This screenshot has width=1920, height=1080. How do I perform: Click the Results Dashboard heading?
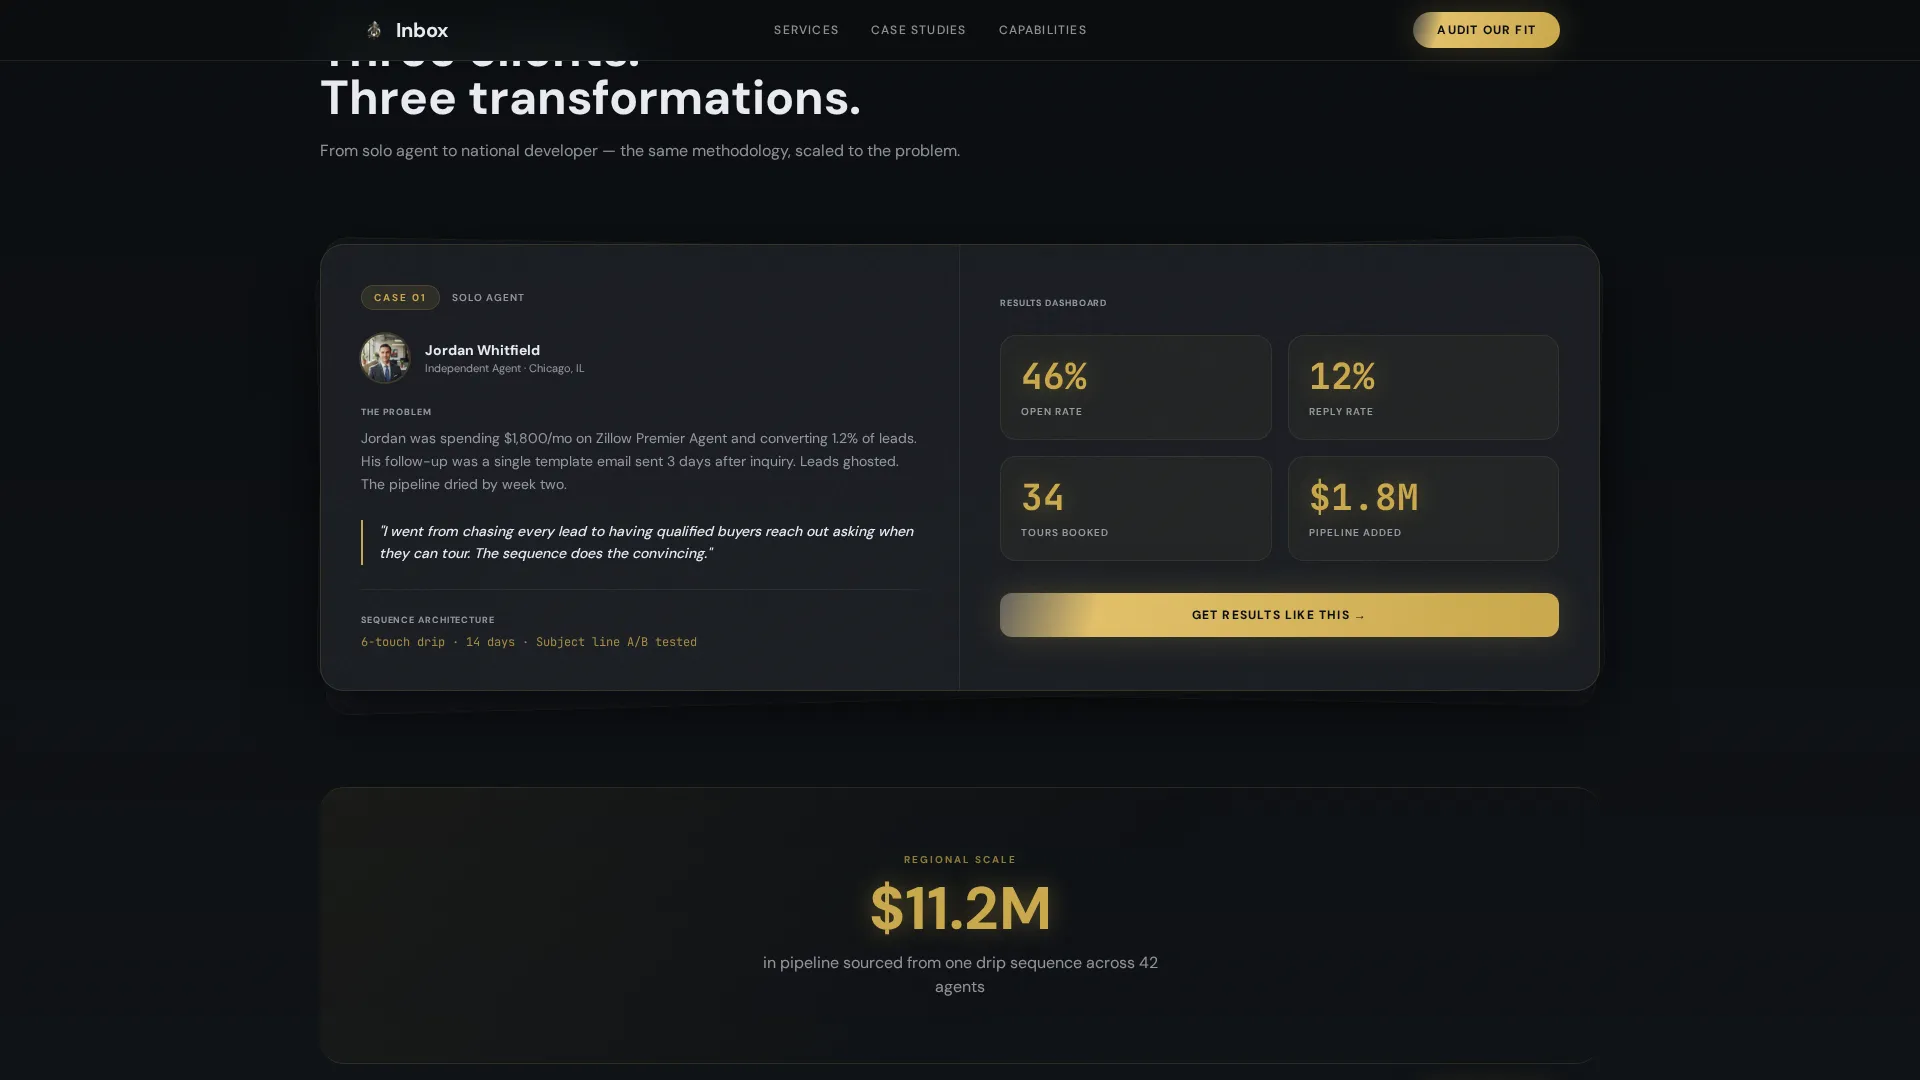(1053, 303)
